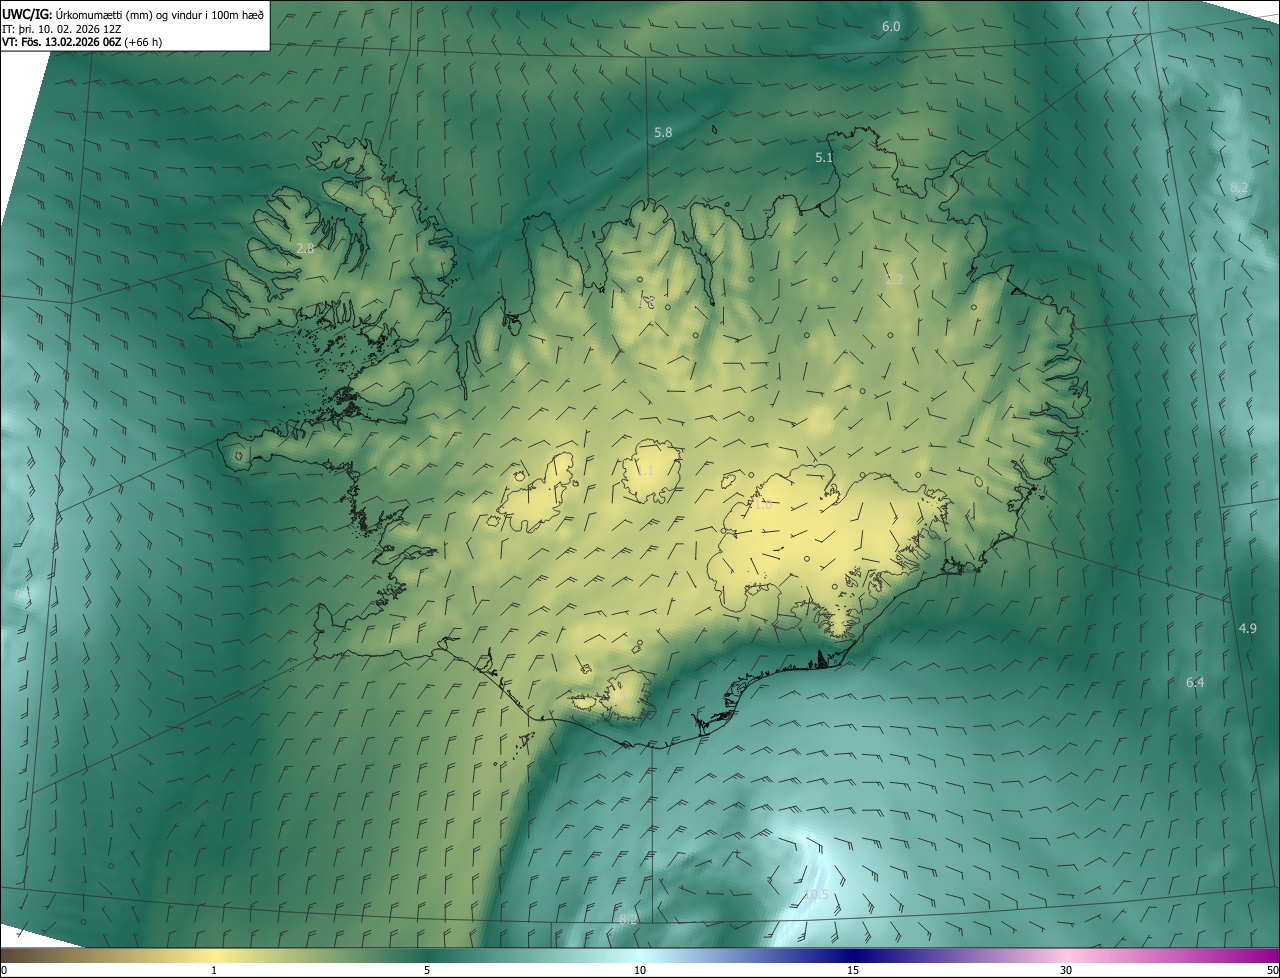Pick the 2.8 value over the Westfjords

(x=305, y=248)
